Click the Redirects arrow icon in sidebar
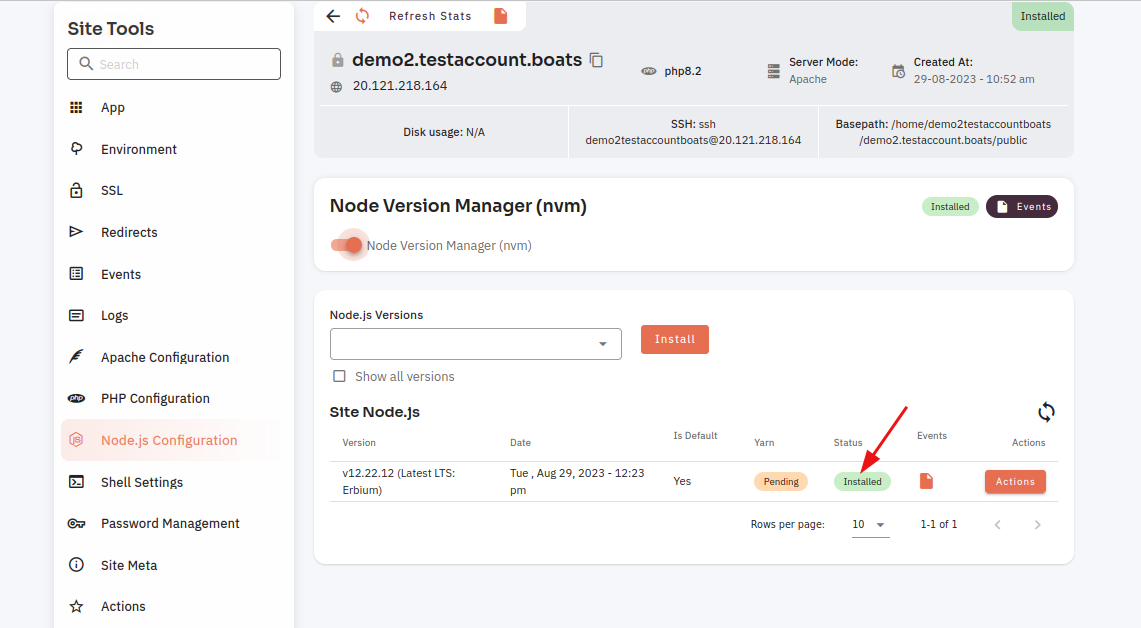The width and height of the screenshot is (1141, 628). [76, 232]
